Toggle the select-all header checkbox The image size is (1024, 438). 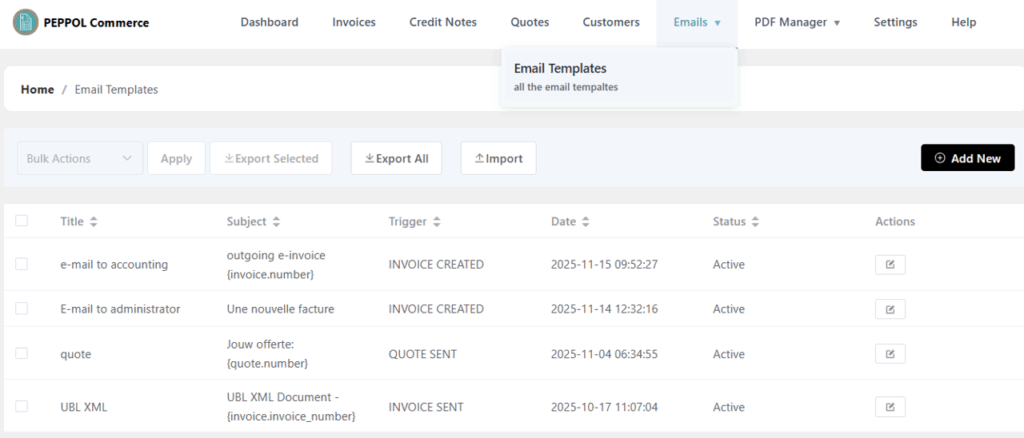(22, 221)
